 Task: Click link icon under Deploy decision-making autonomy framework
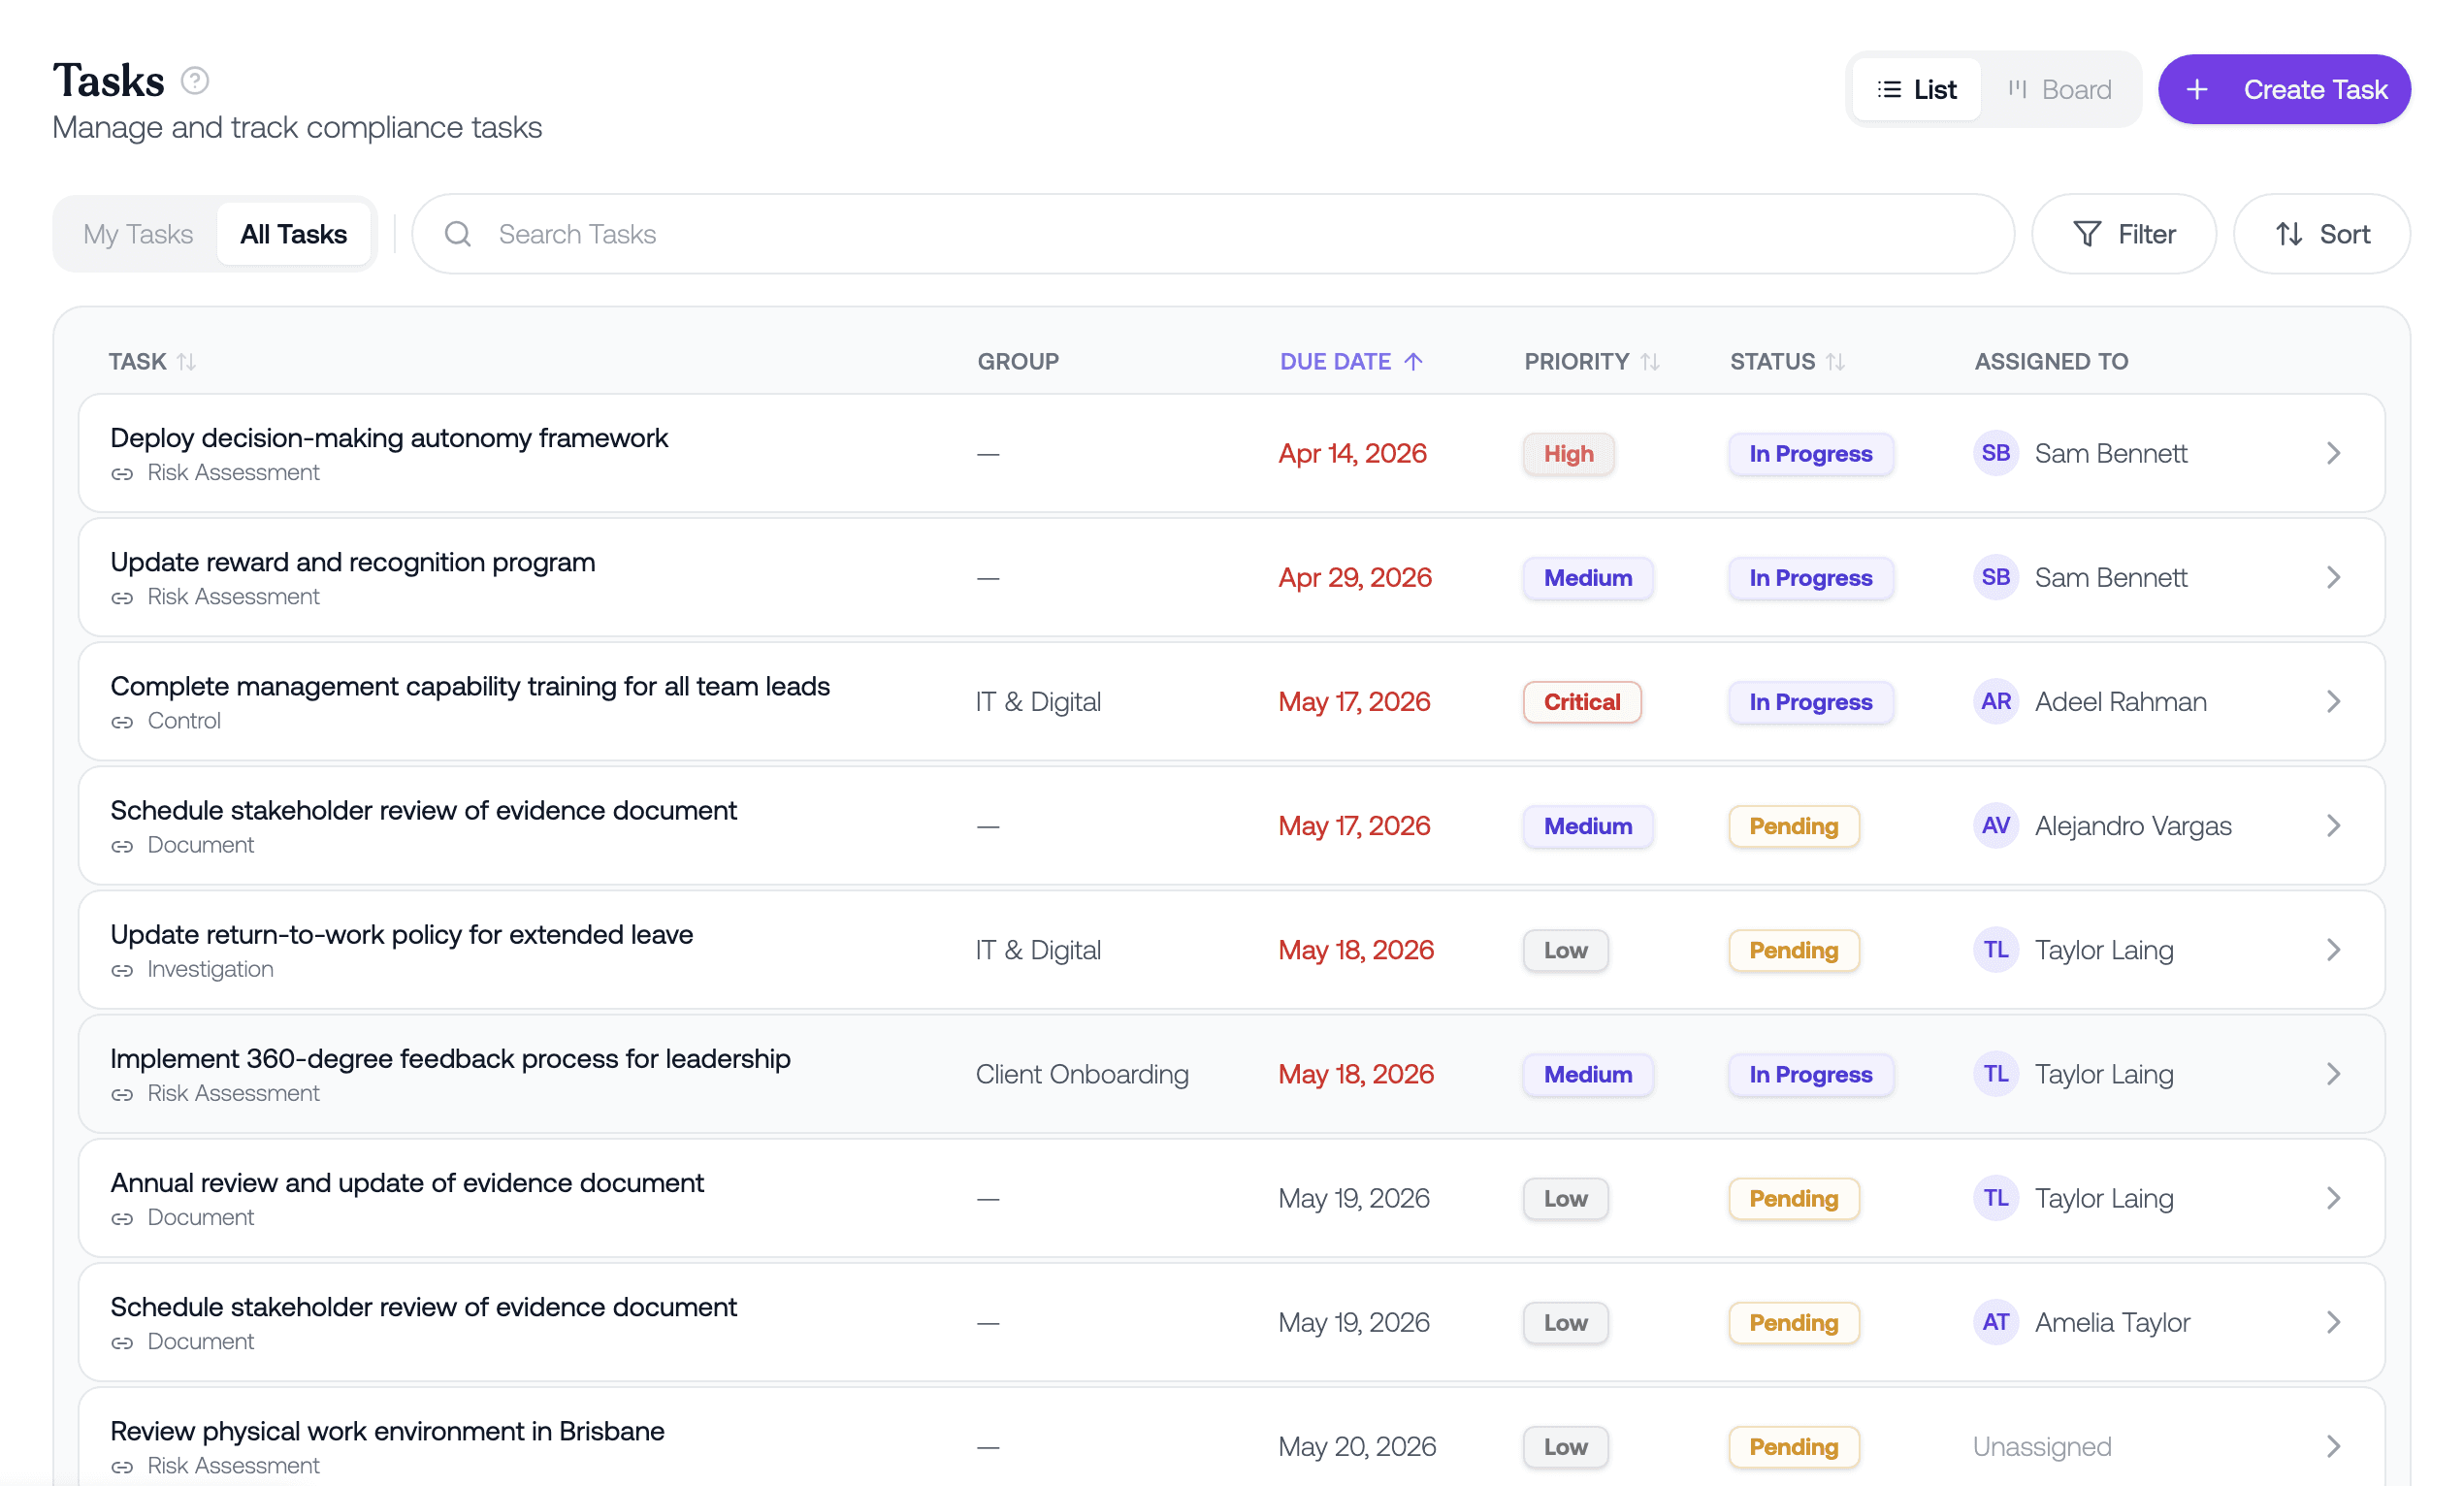click(x=122, y=474)
